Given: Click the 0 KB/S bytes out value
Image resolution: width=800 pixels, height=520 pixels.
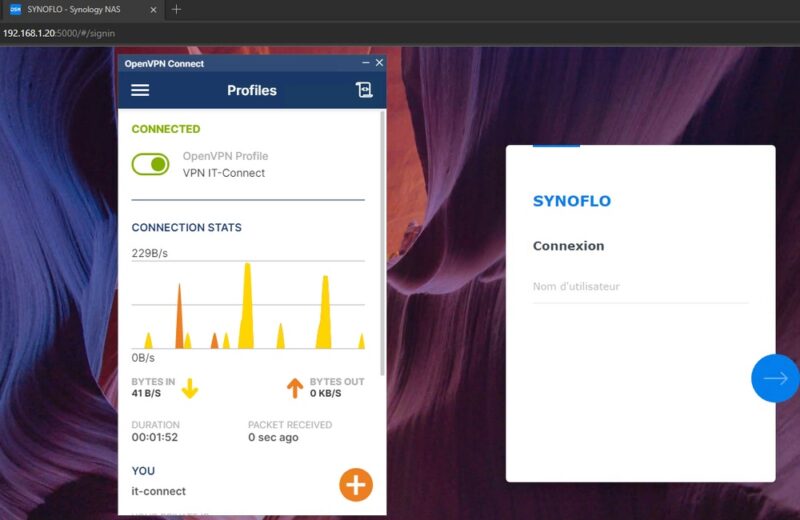Looking at the screenshot, I should click(326, 393).
